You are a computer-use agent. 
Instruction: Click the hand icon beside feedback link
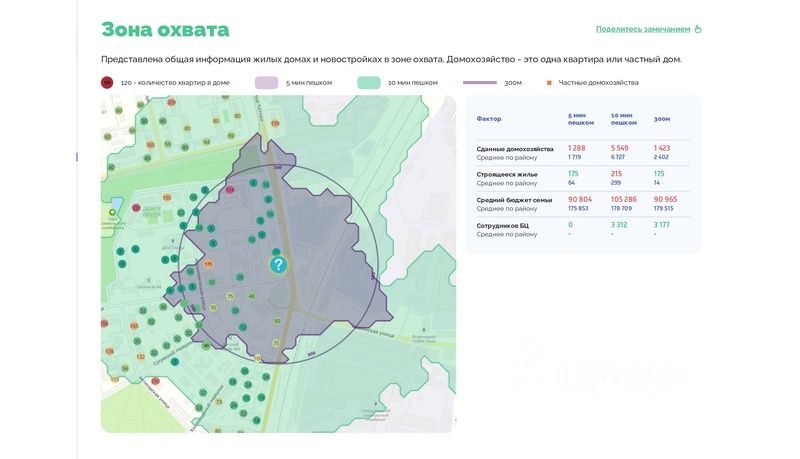[x=698, y=29]
